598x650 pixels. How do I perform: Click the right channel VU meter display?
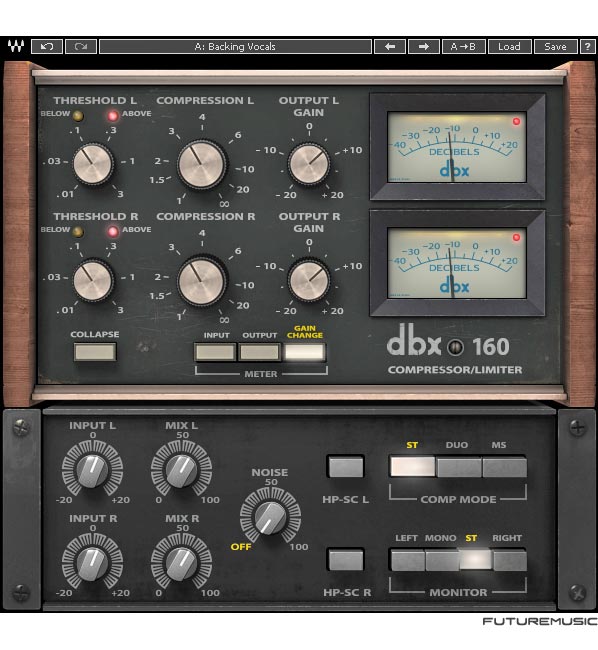coord(457,263)
